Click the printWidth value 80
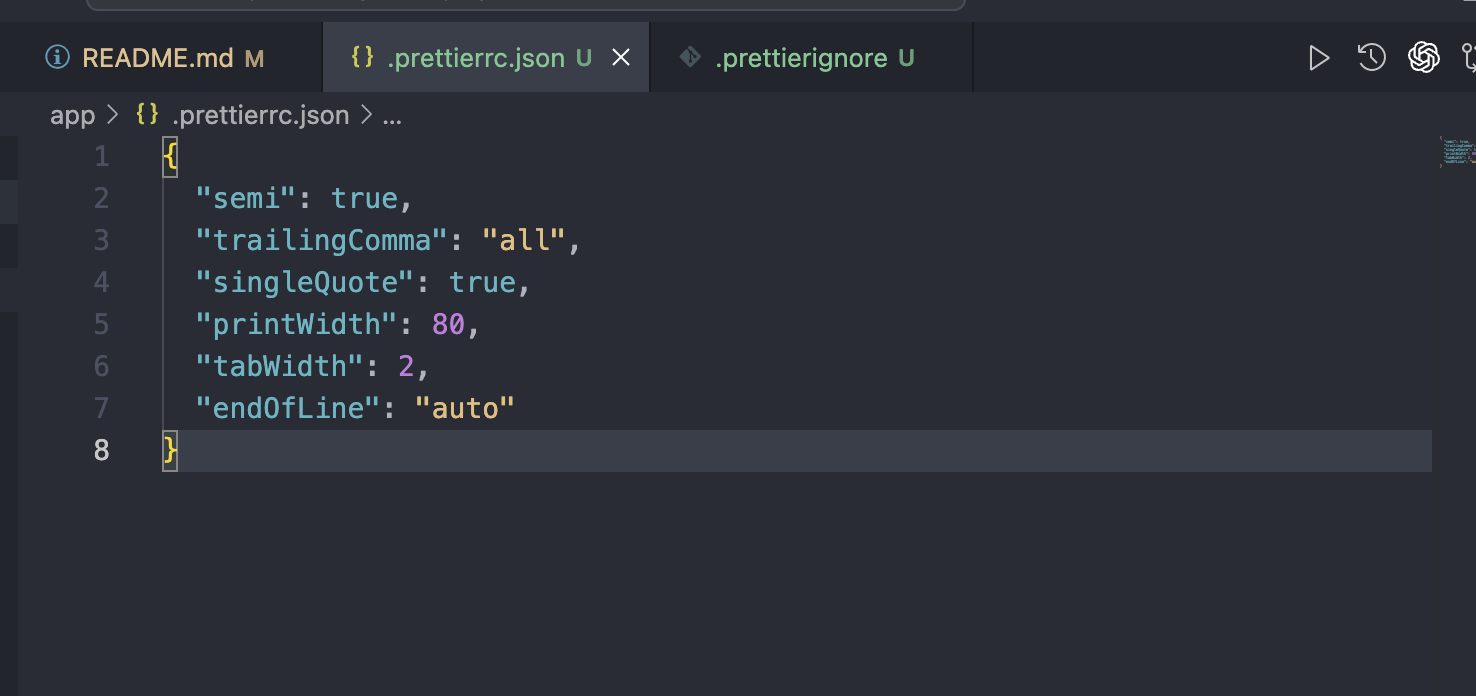Image resolution: width=1476 pixels, height=696 pixels. tap(448, 324)
